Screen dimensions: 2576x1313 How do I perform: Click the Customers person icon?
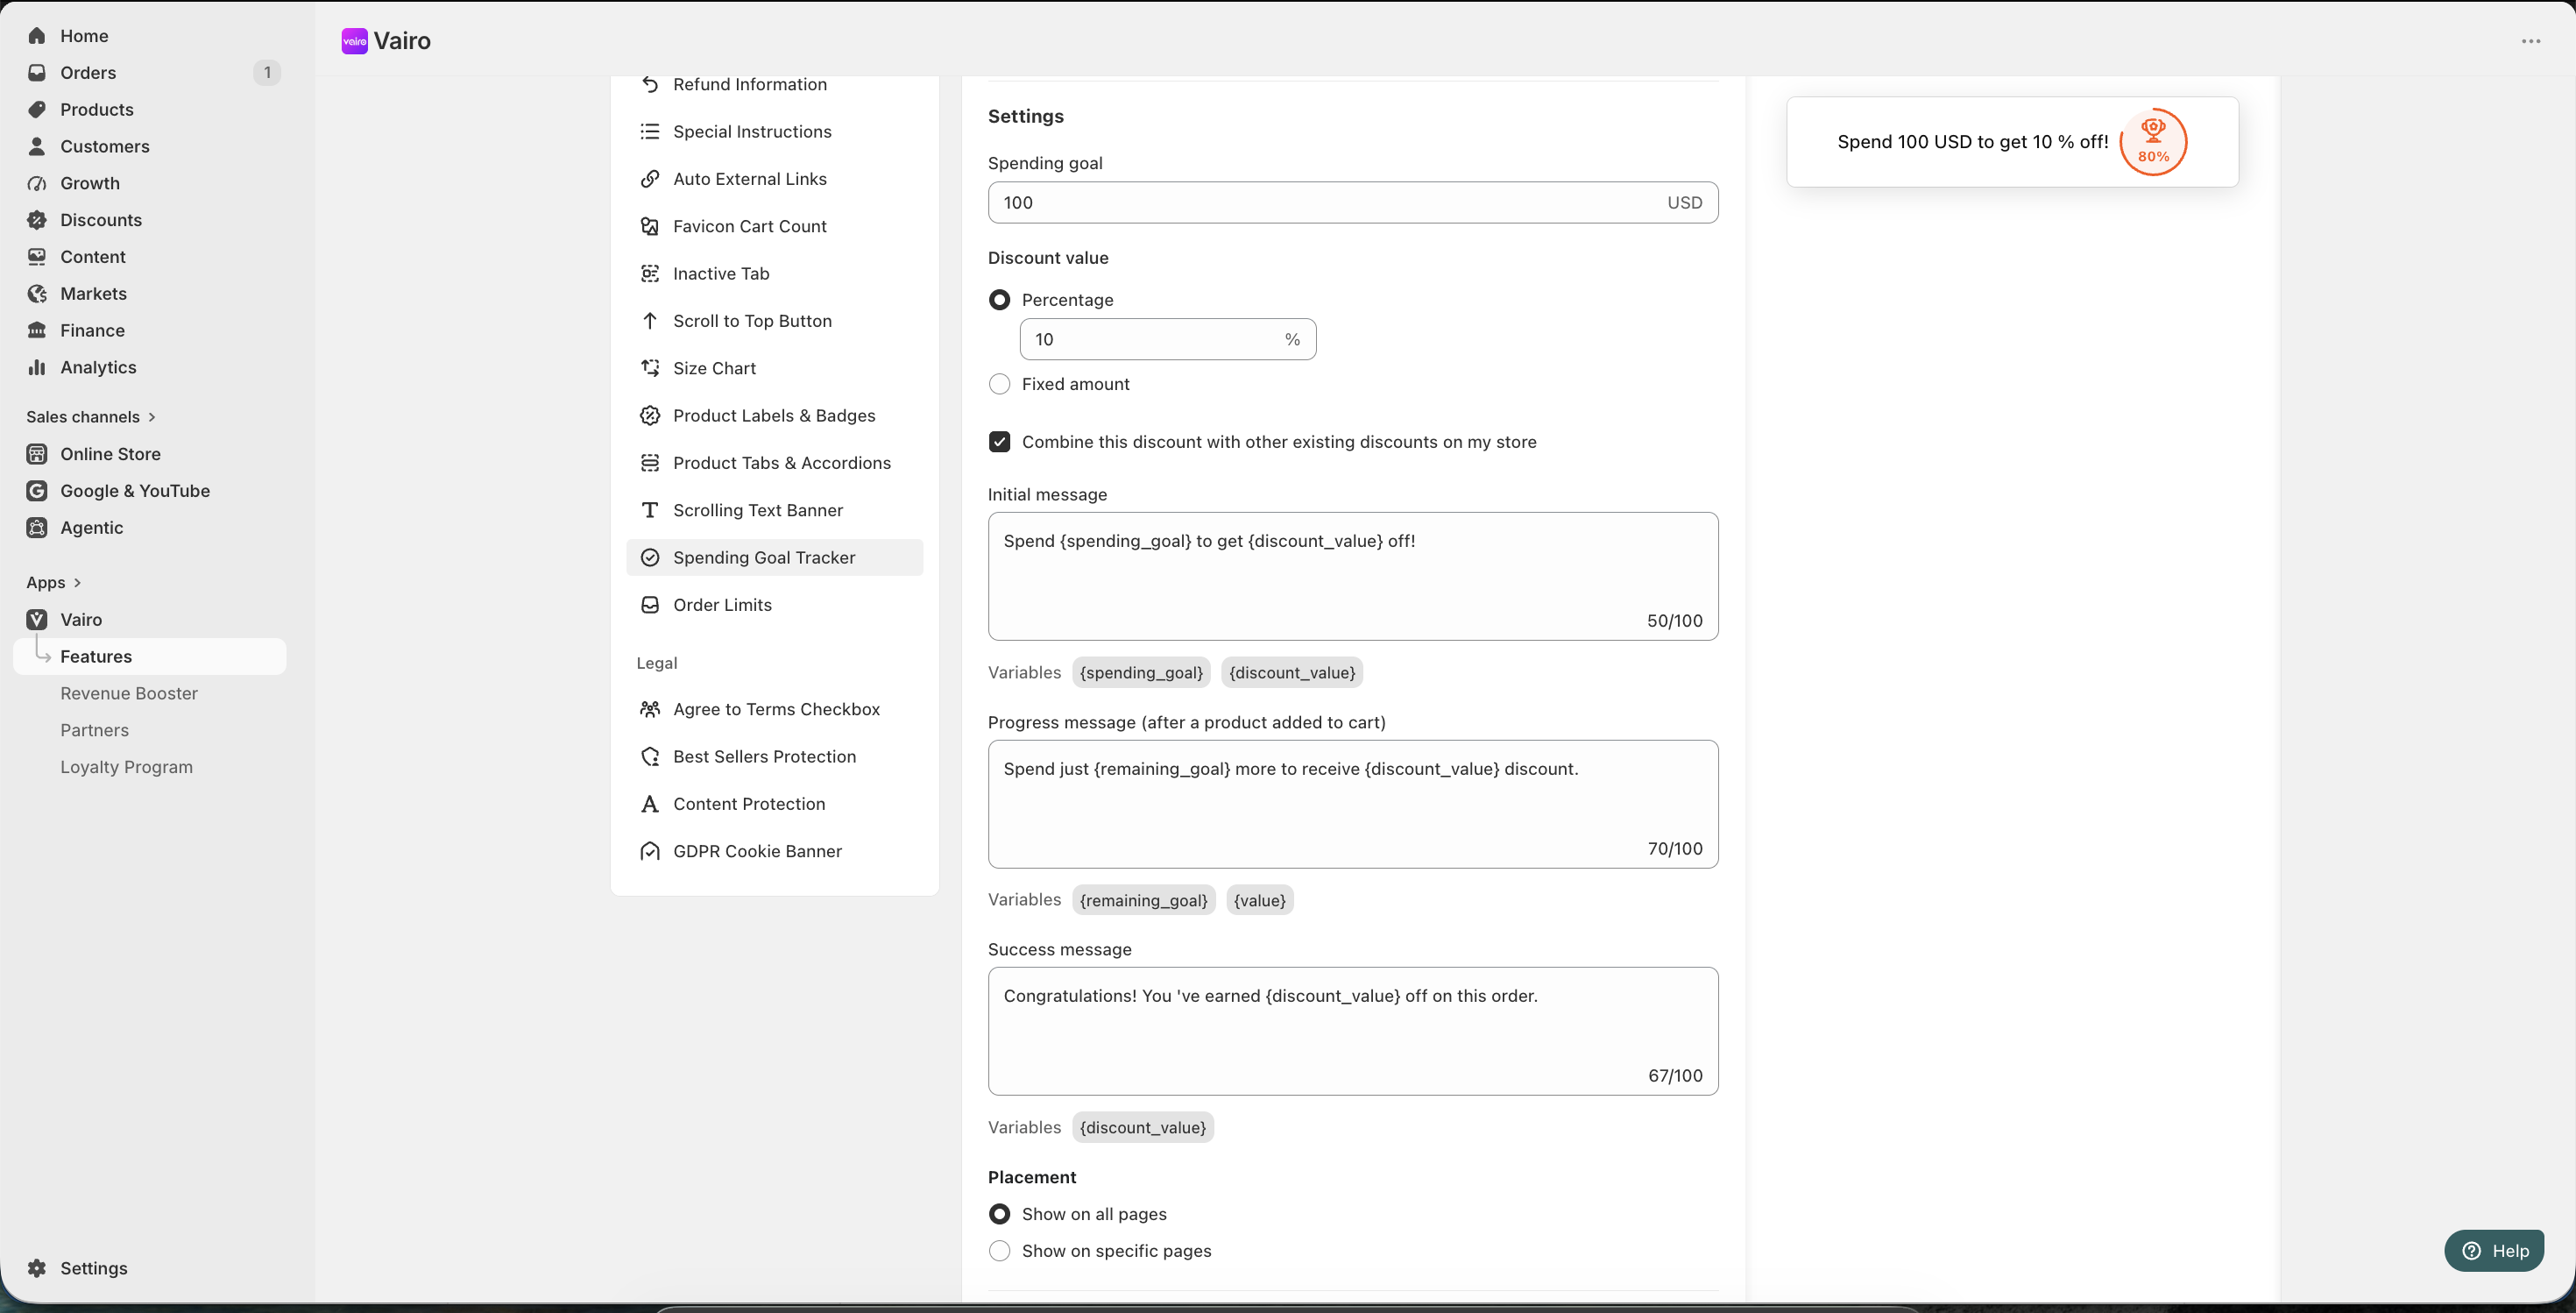(x=37, y=147)
